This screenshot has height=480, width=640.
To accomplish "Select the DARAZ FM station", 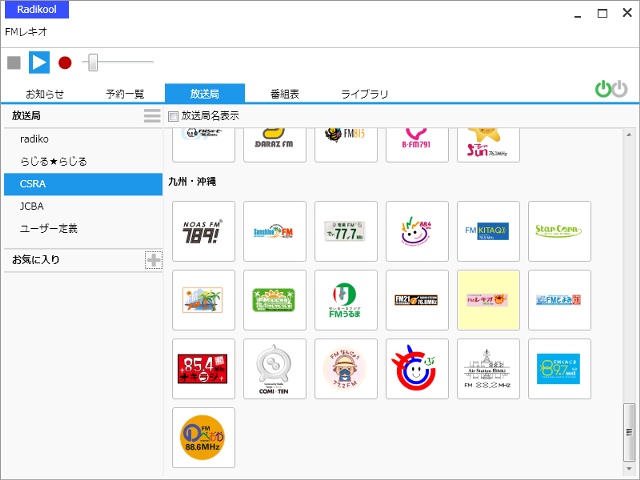I will (x=275, y=145).
